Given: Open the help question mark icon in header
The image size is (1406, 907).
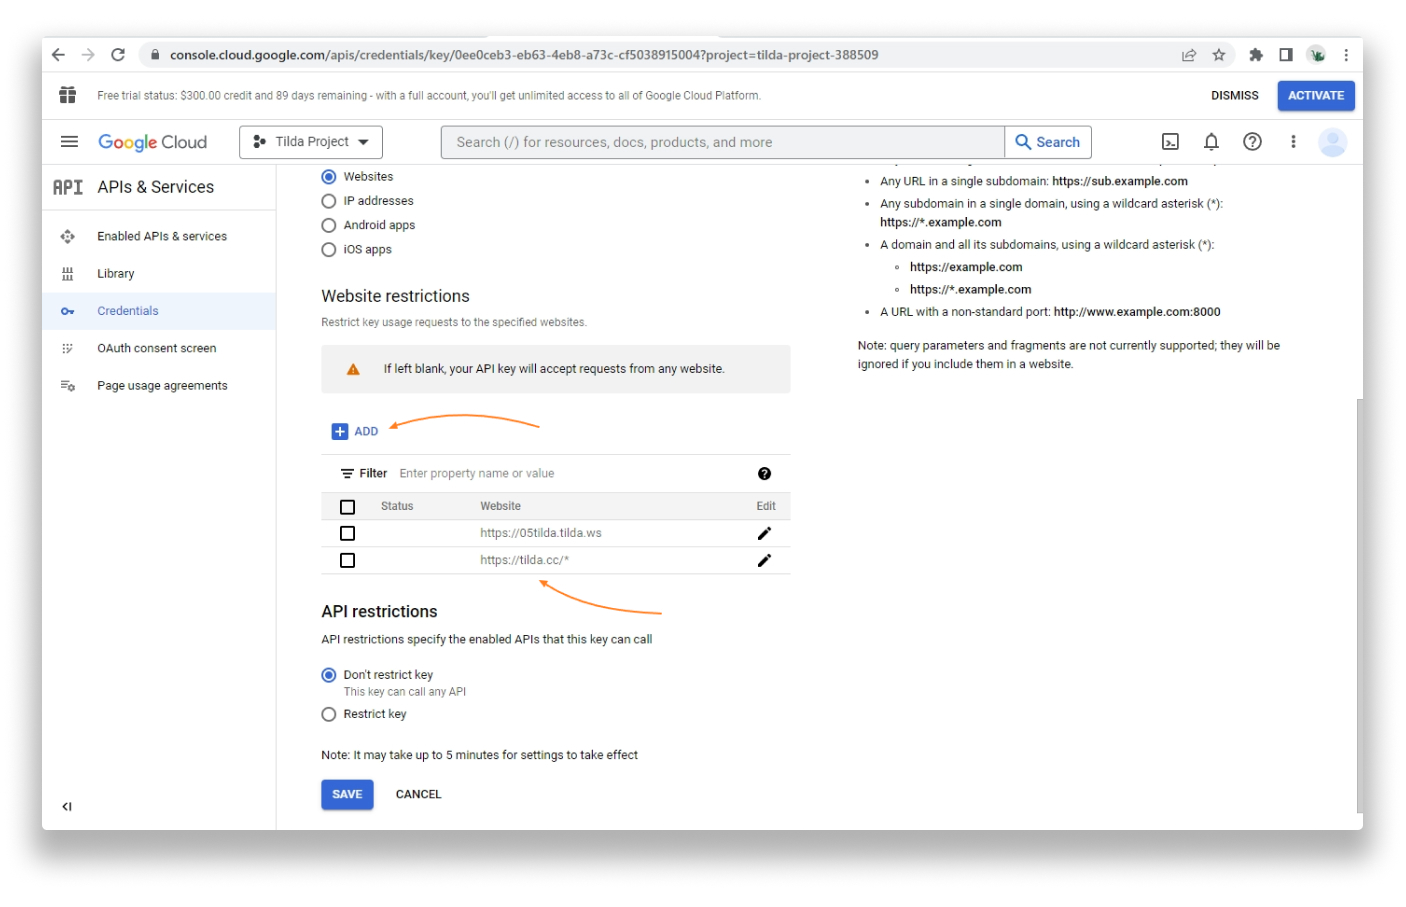Looking at the screenshot, I should (x=1252, y=142).
